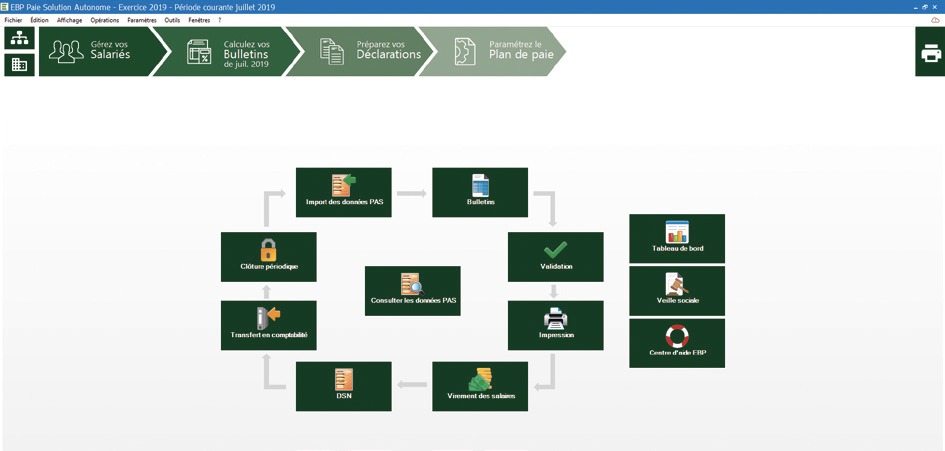
Task: Open Centre d'aide EBP tile
Action: [677, 343]
